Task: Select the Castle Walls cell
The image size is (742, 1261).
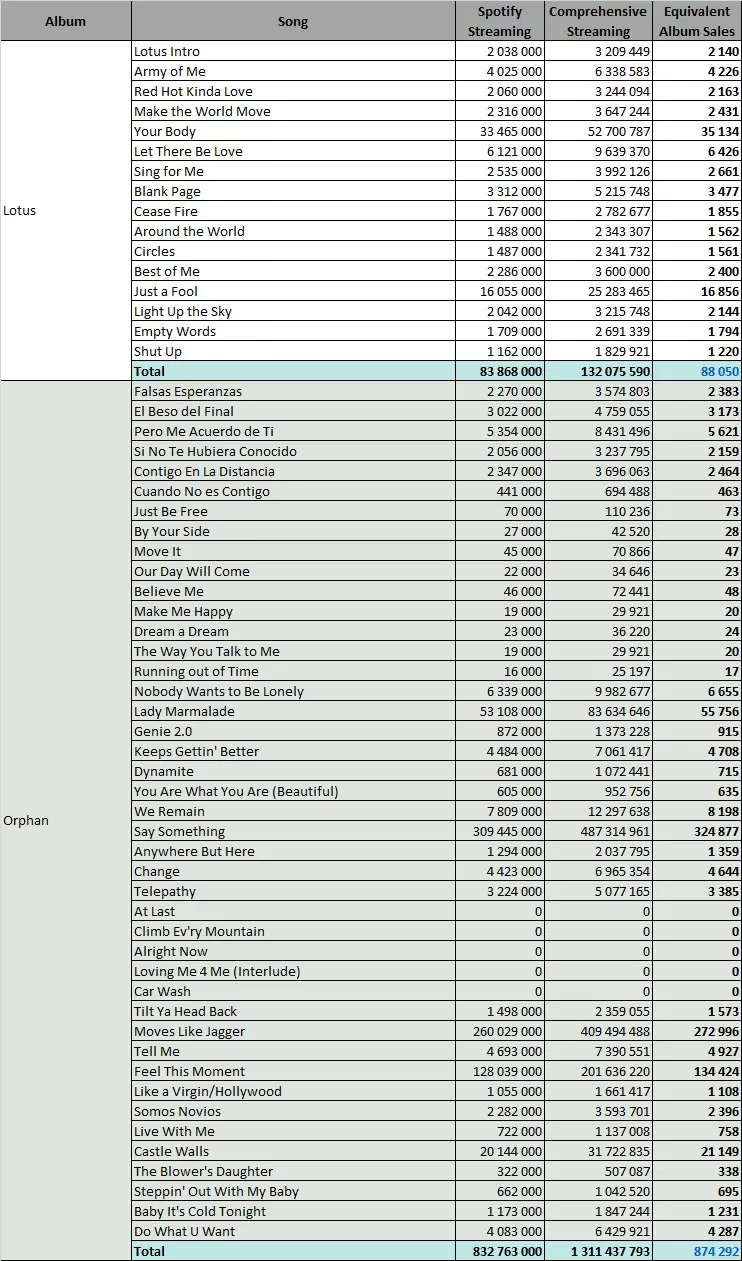Action: pyautogui.click(x=293, y=1151)
